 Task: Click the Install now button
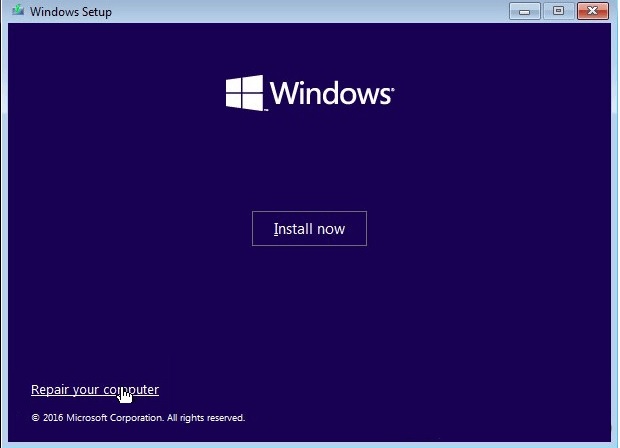click(x=309, y=229)
